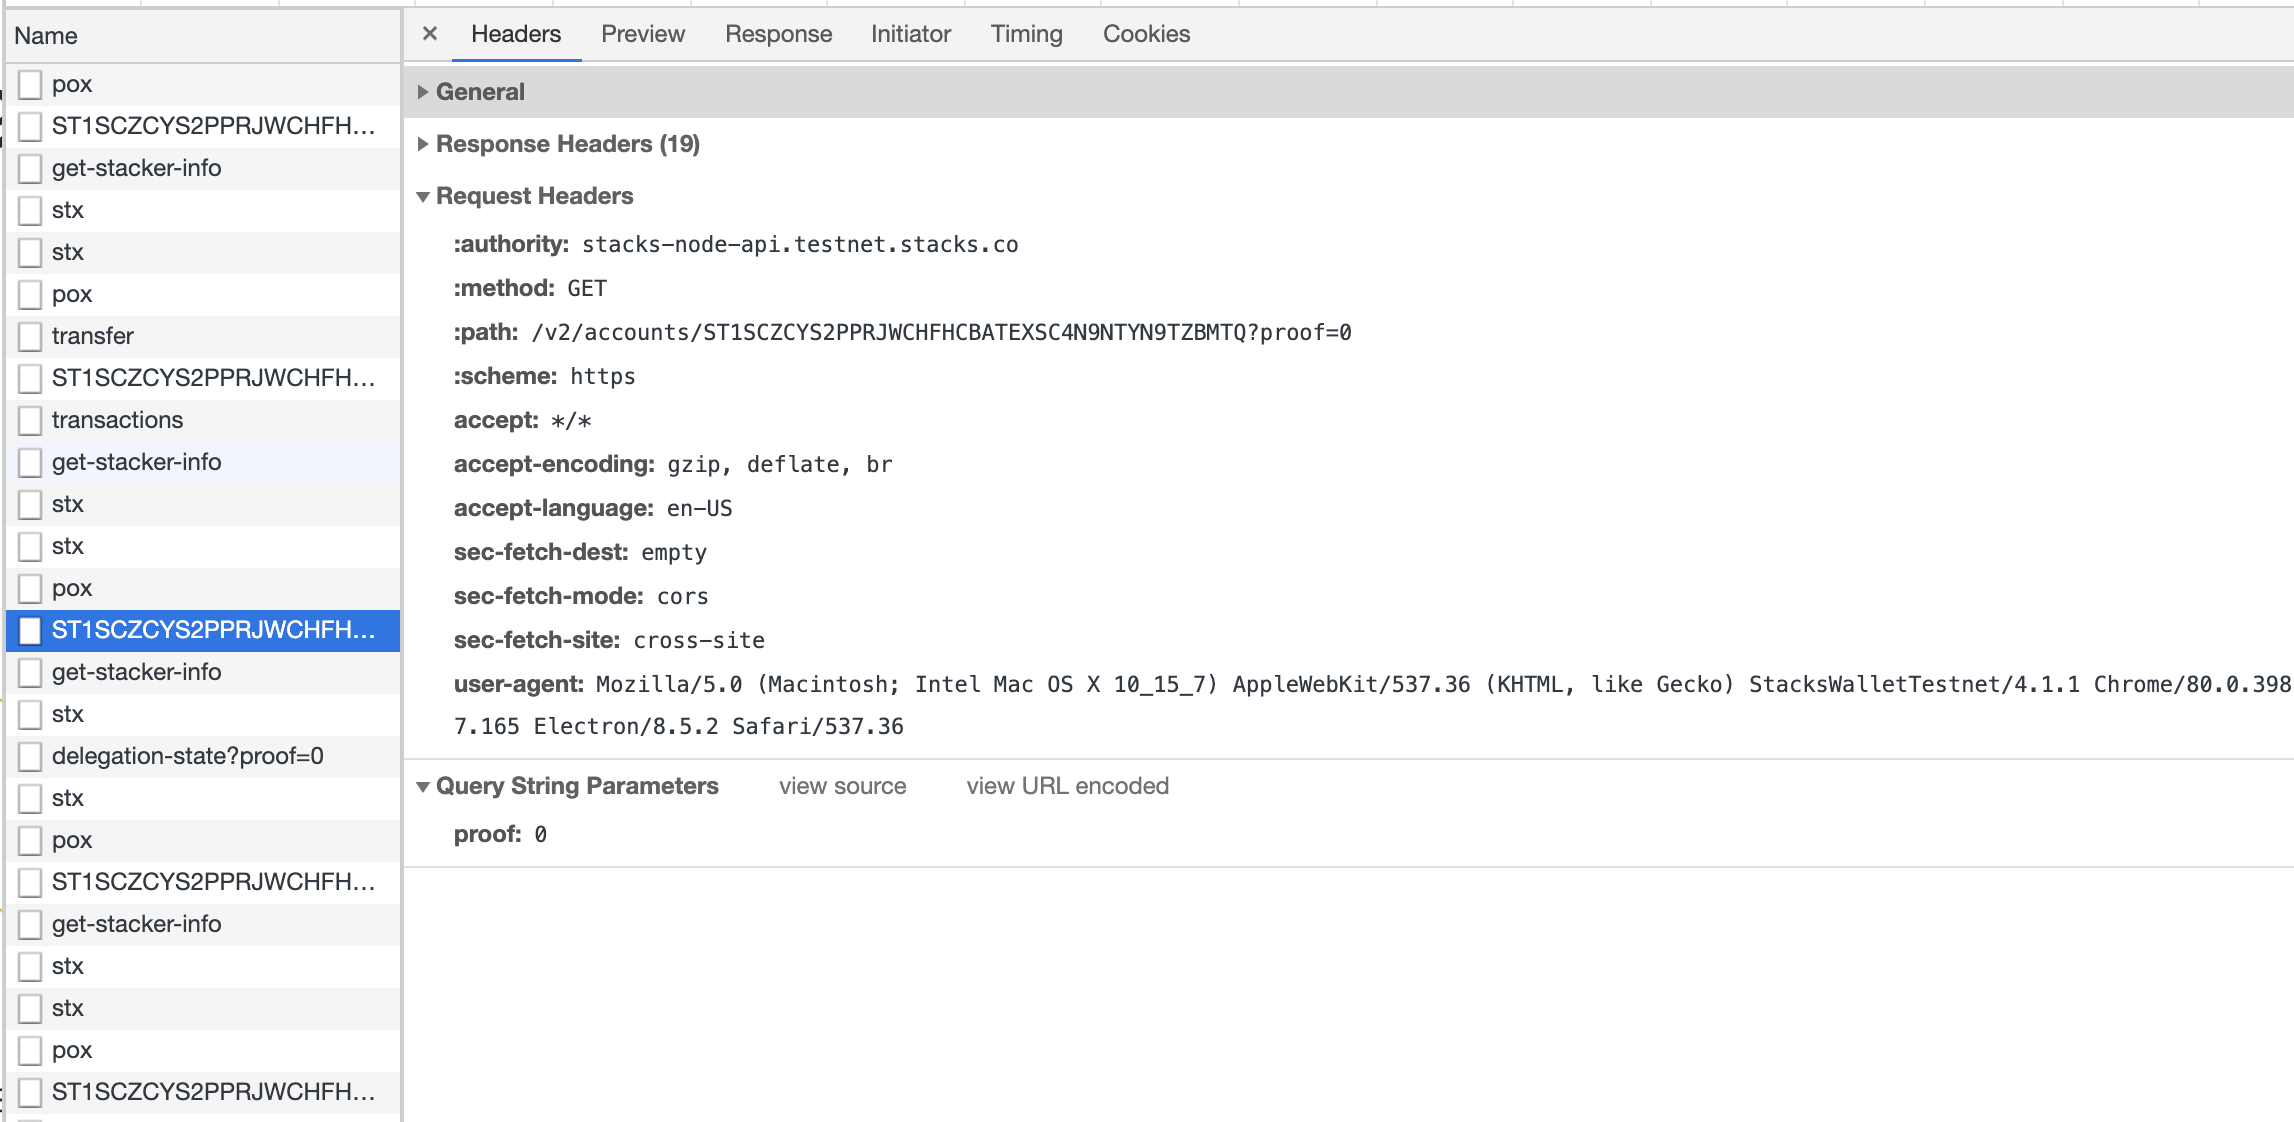2294x1122 pixels.
Task: Click the view source link
Action: click(842, 786)
